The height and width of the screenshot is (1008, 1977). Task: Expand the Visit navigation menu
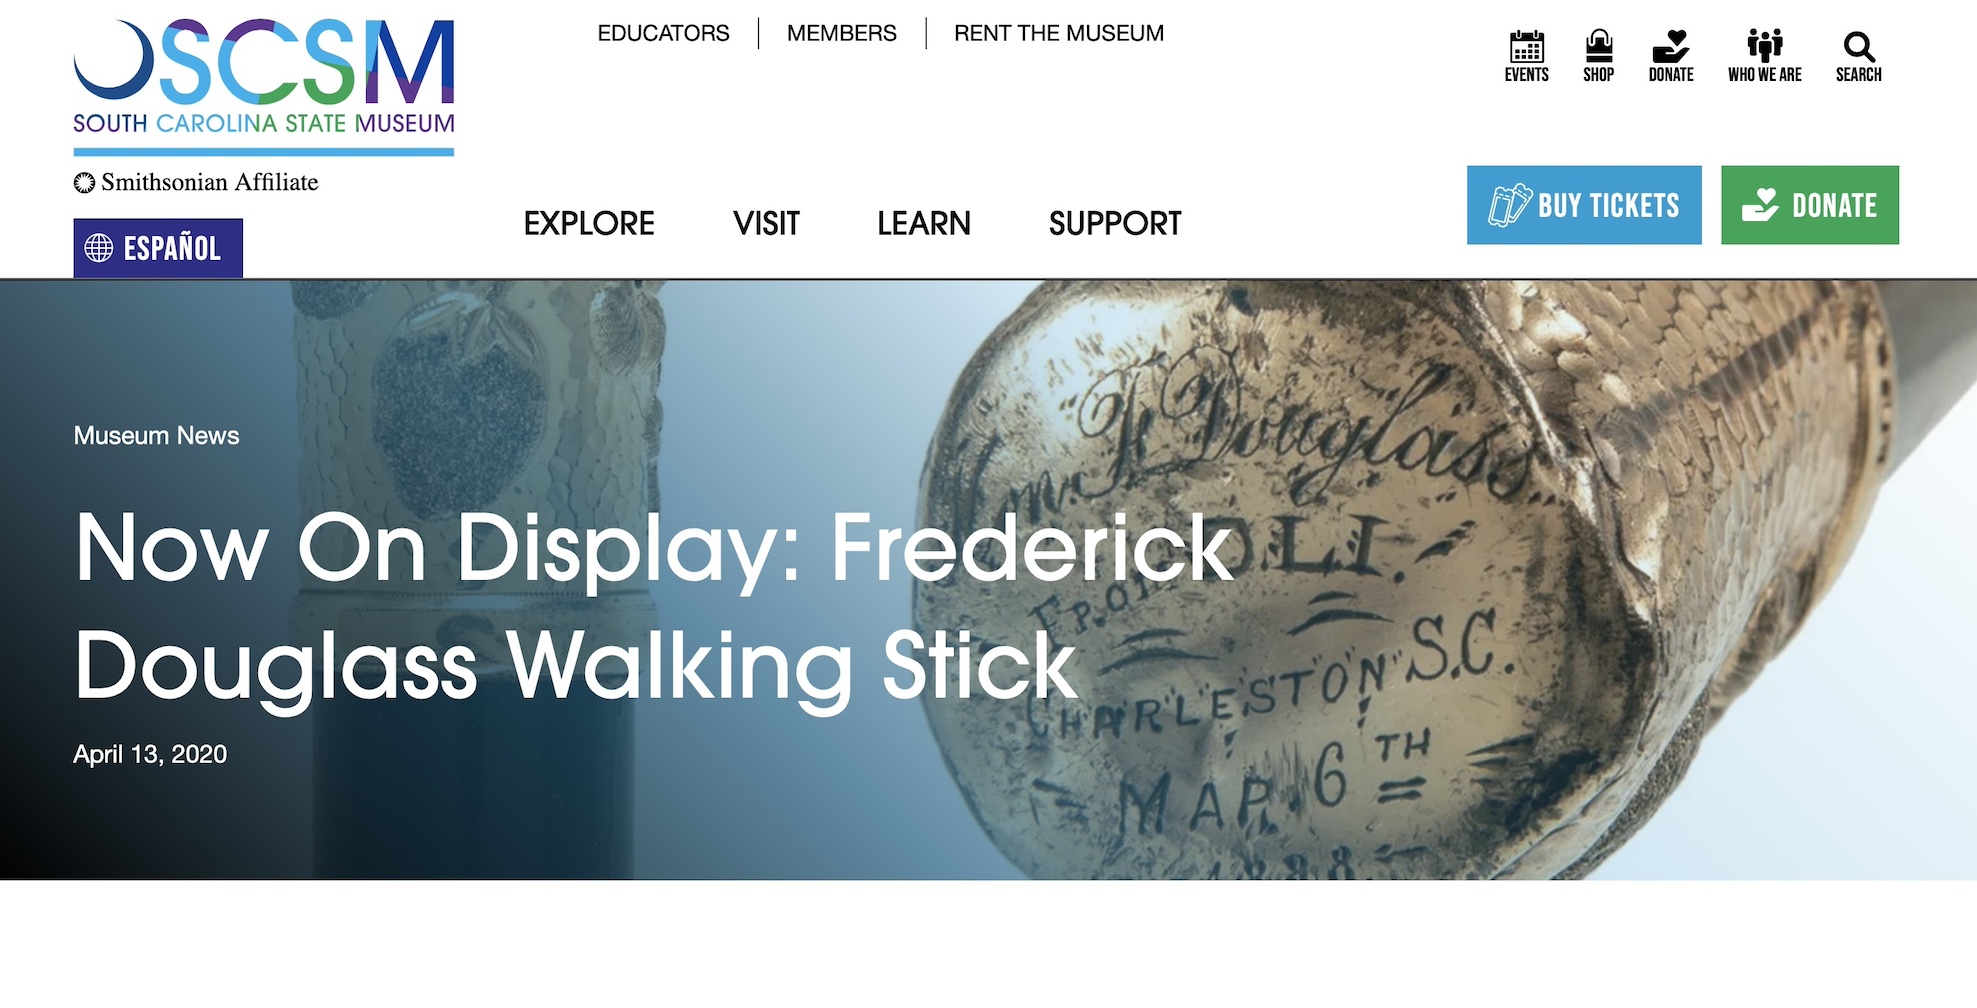(766, 223)
